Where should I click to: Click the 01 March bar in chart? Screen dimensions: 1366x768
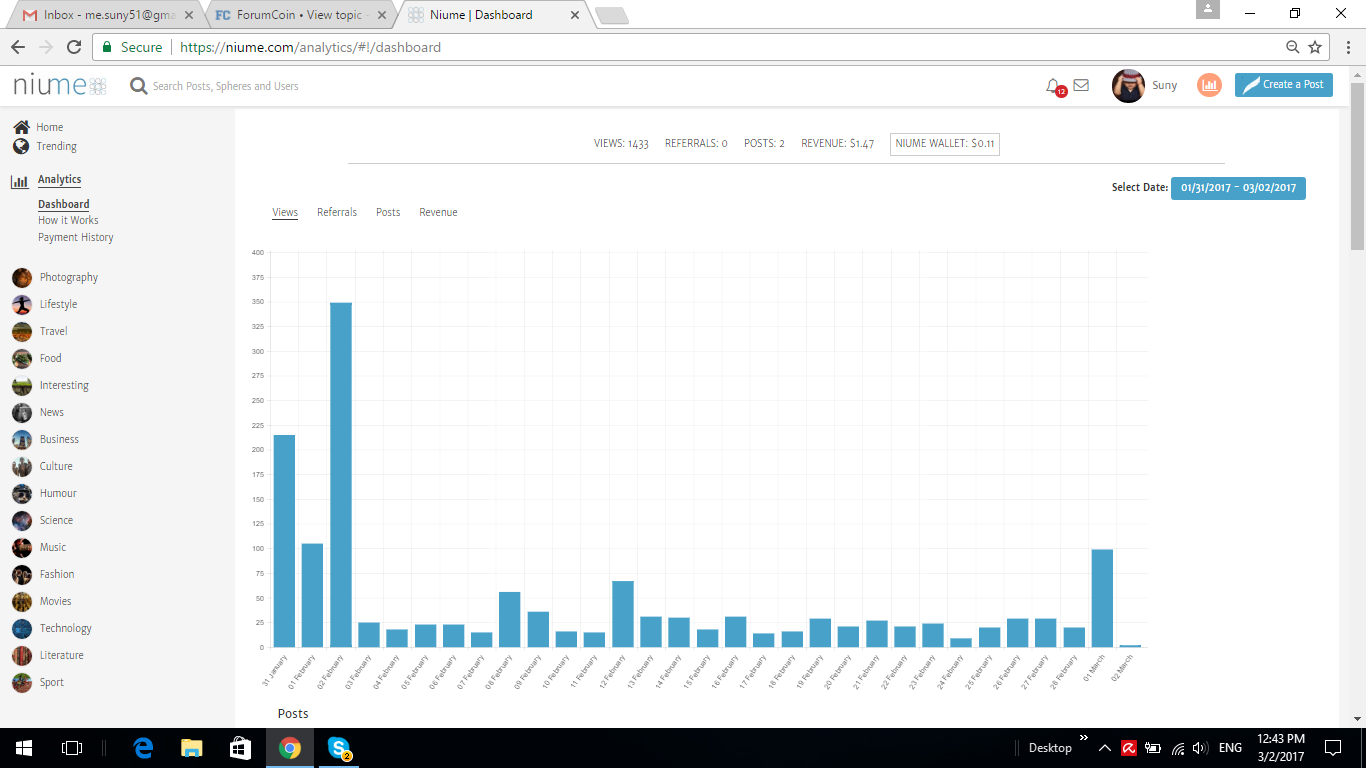(x=1102, y=598)
